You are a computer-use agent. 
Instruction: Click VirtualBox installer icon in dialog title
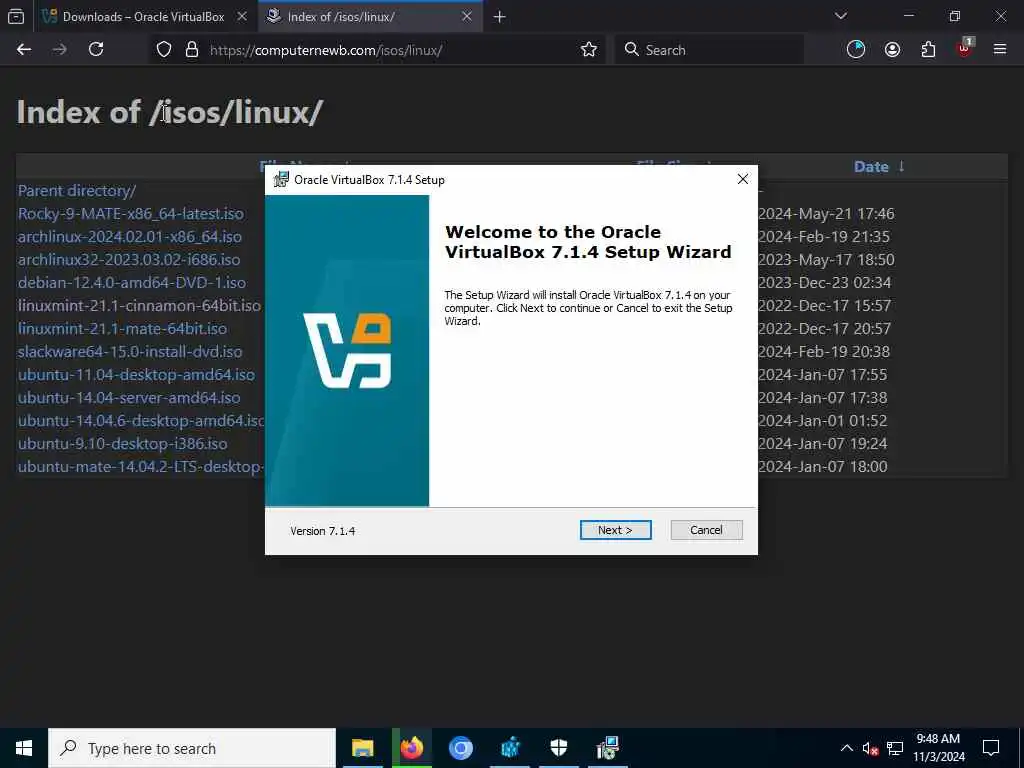[x=281, y=180]
